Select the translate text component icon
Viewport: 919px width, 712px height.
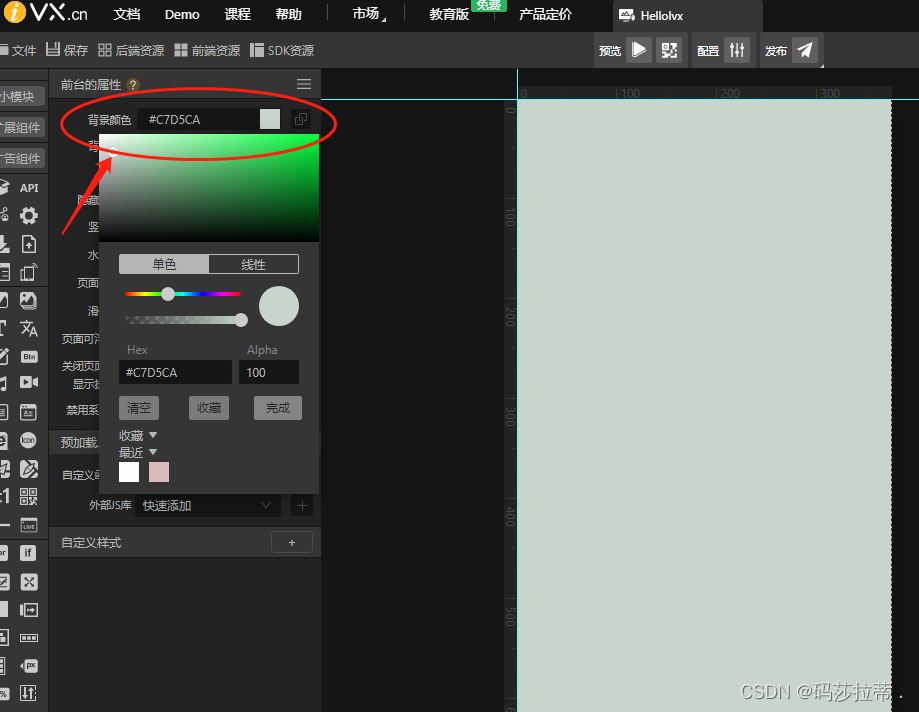pyautogui.click(x=29, y=329)
